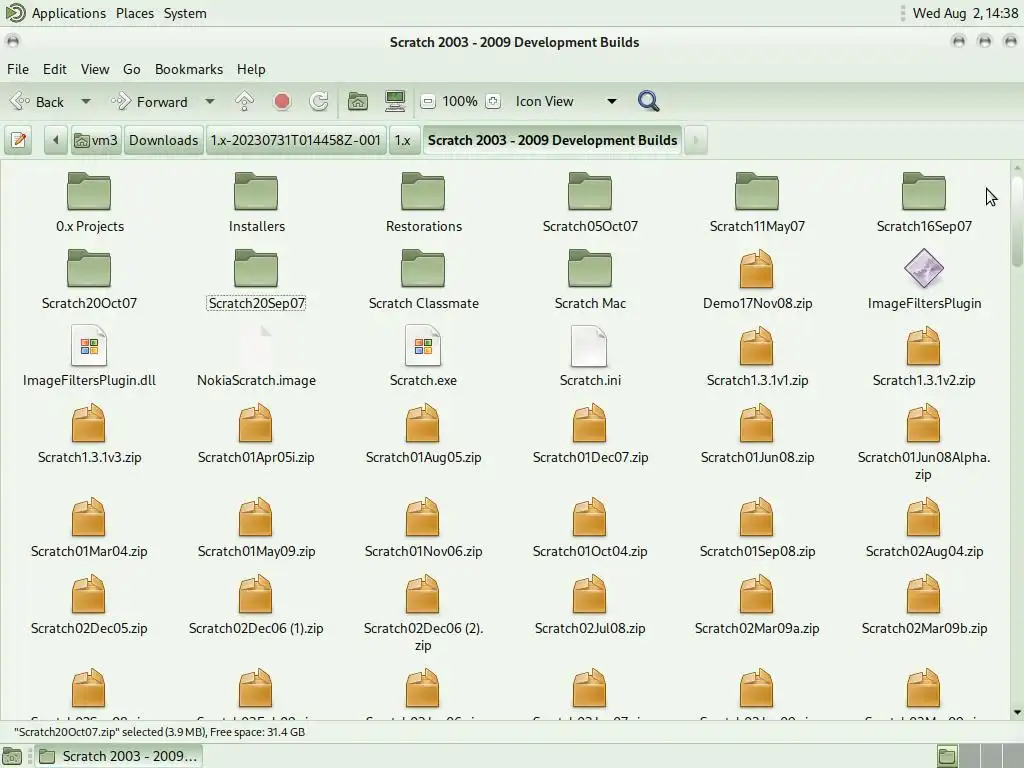Click the path bar left scroll arrow
The image size is (1024, 768).
(56, 140)
